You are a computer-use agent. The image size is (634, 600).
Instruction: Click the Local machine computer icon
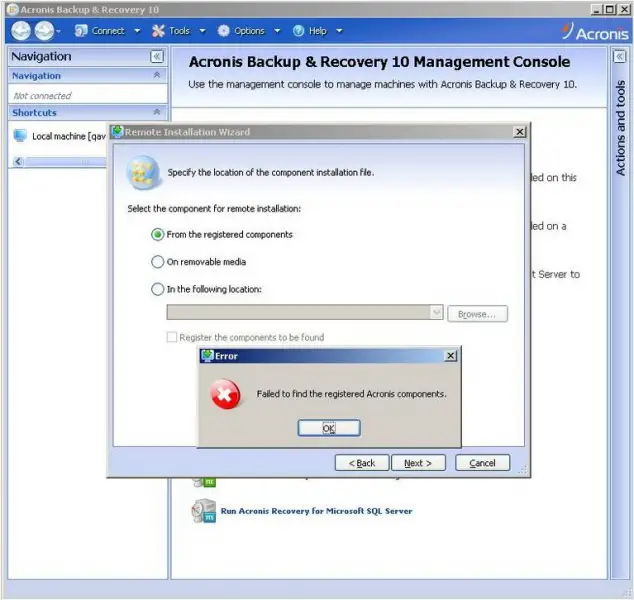pyautogui.click(x=20, y=136)
